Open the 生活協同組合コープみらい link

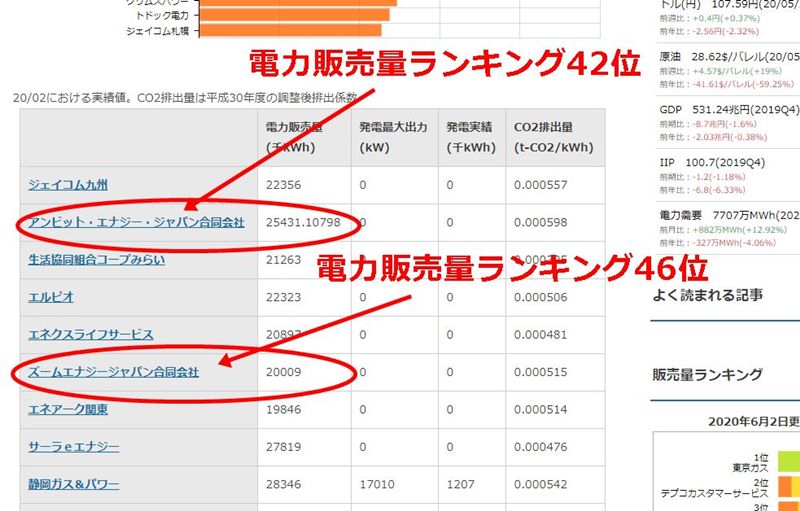(x=96, y=260)
